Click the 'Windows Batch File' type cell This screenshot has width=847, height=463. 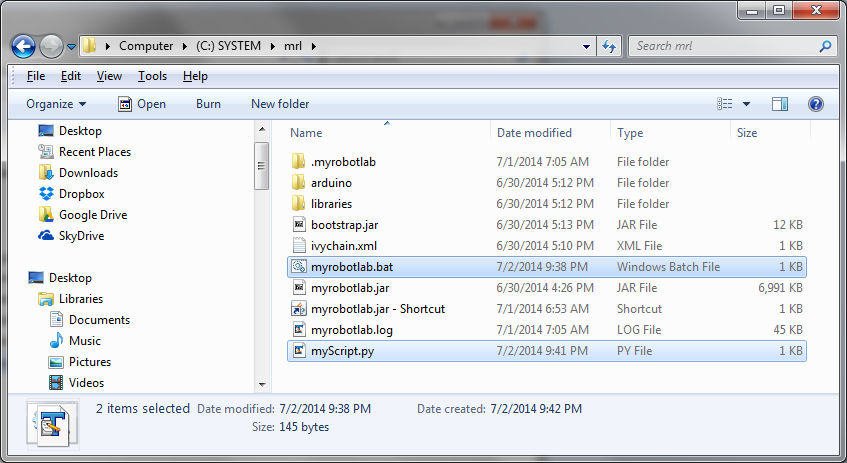[x=668, y=267]
